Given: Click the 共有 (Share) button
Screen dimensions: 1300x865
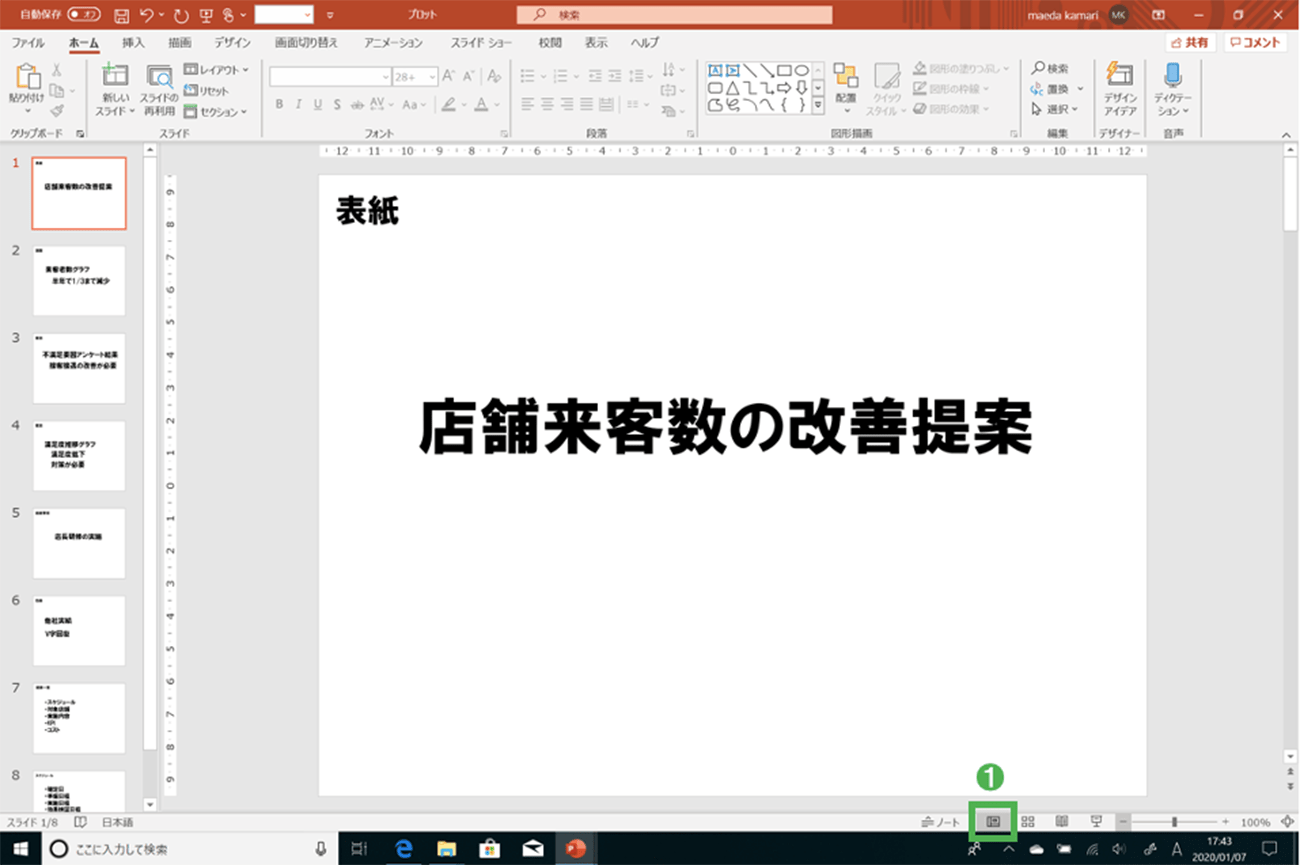Looking at the screenshot, I should click(1190, 43).
